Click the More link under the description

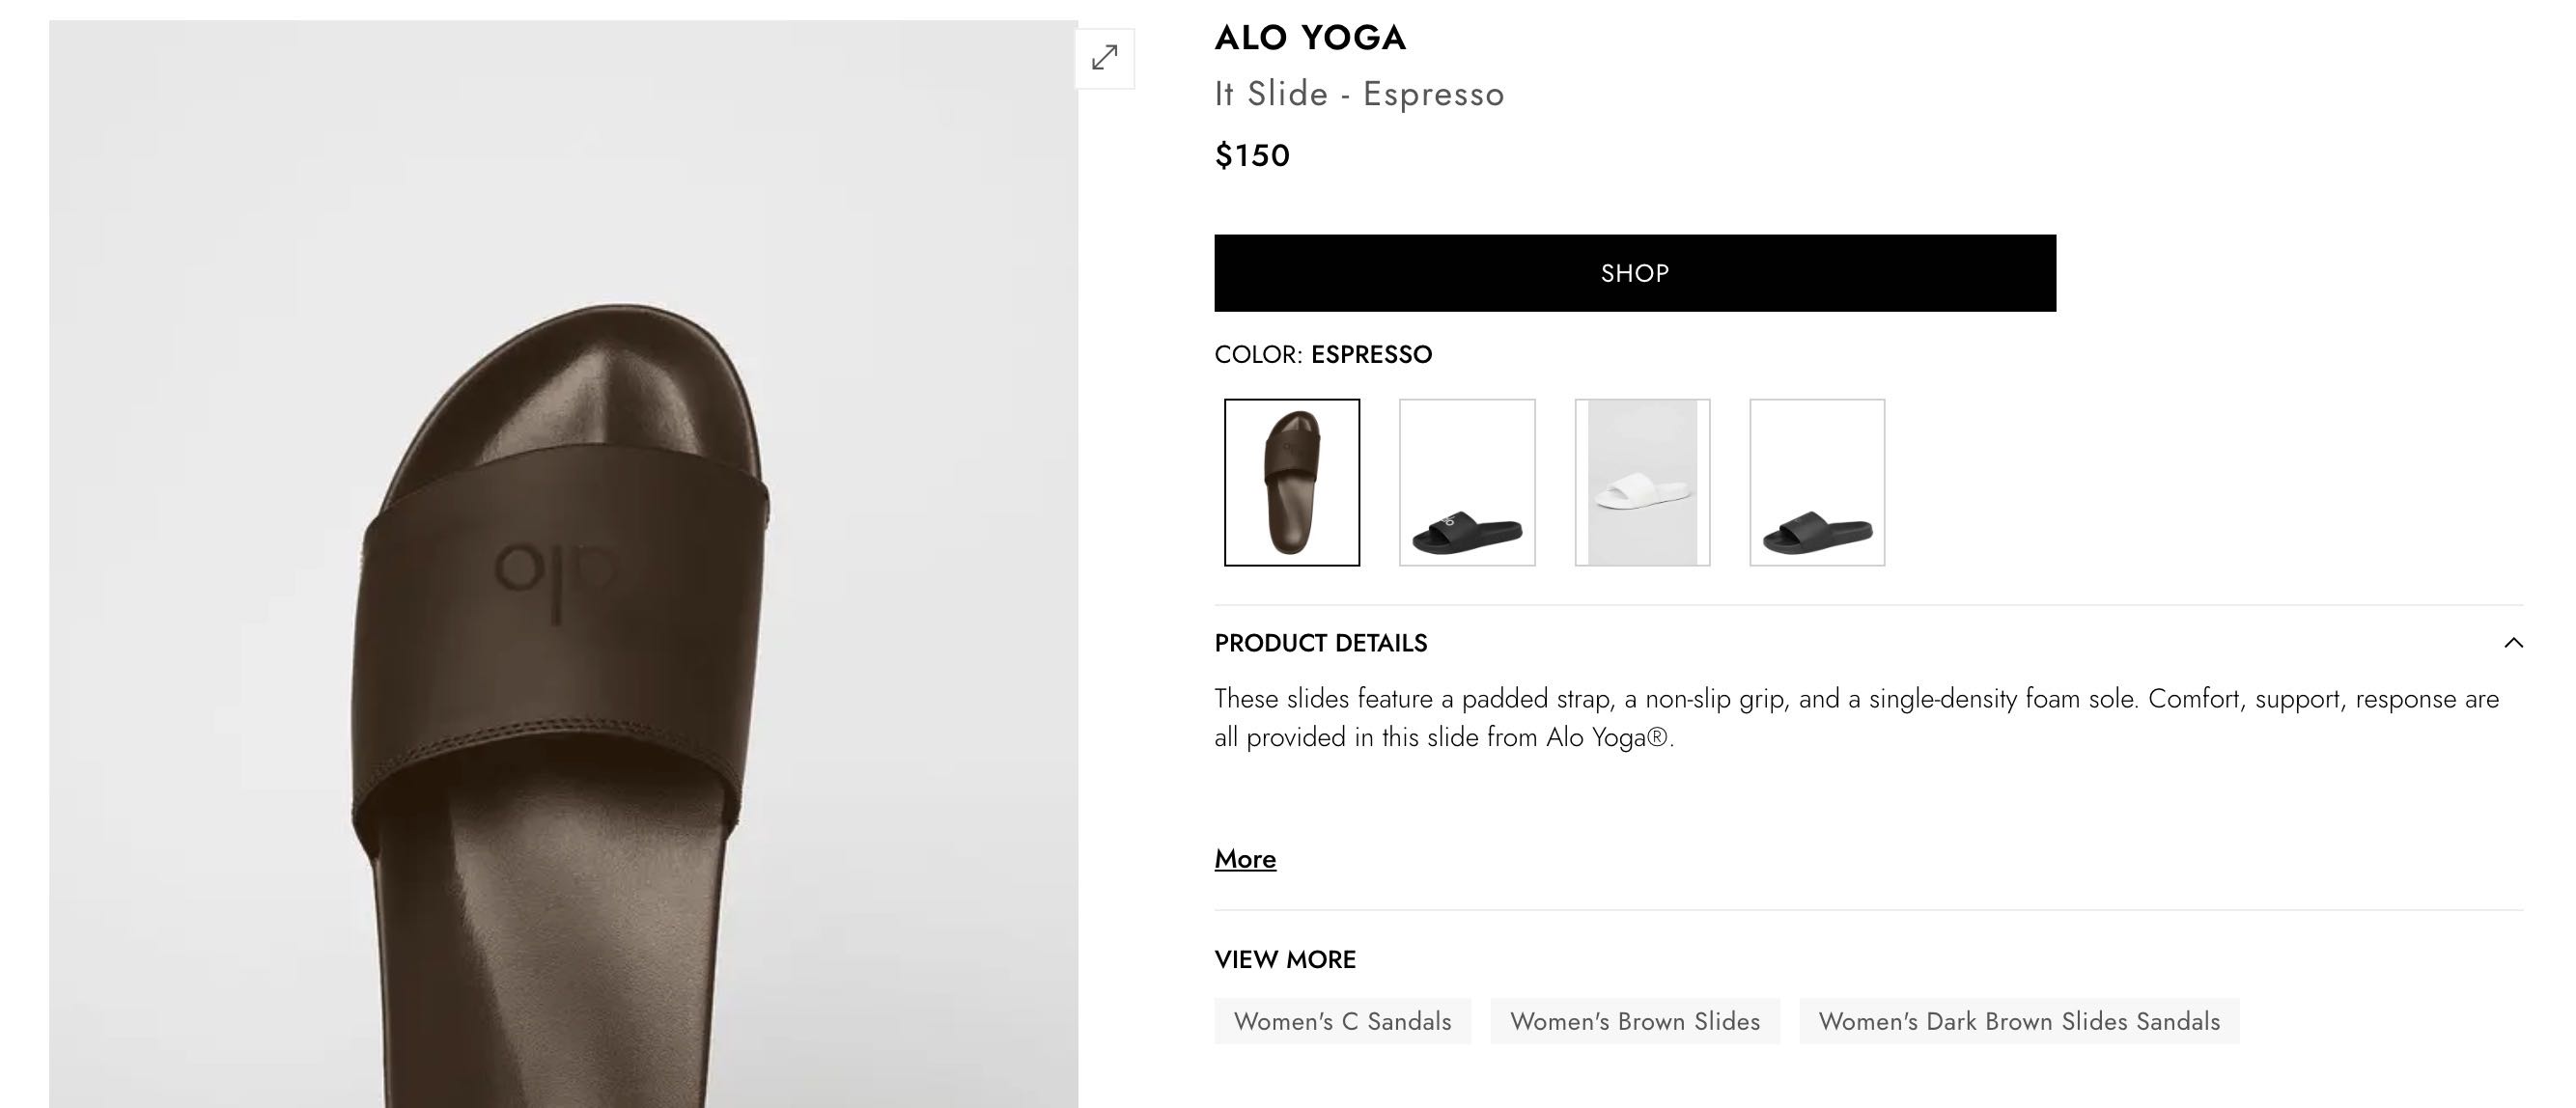pos(1244,859)
